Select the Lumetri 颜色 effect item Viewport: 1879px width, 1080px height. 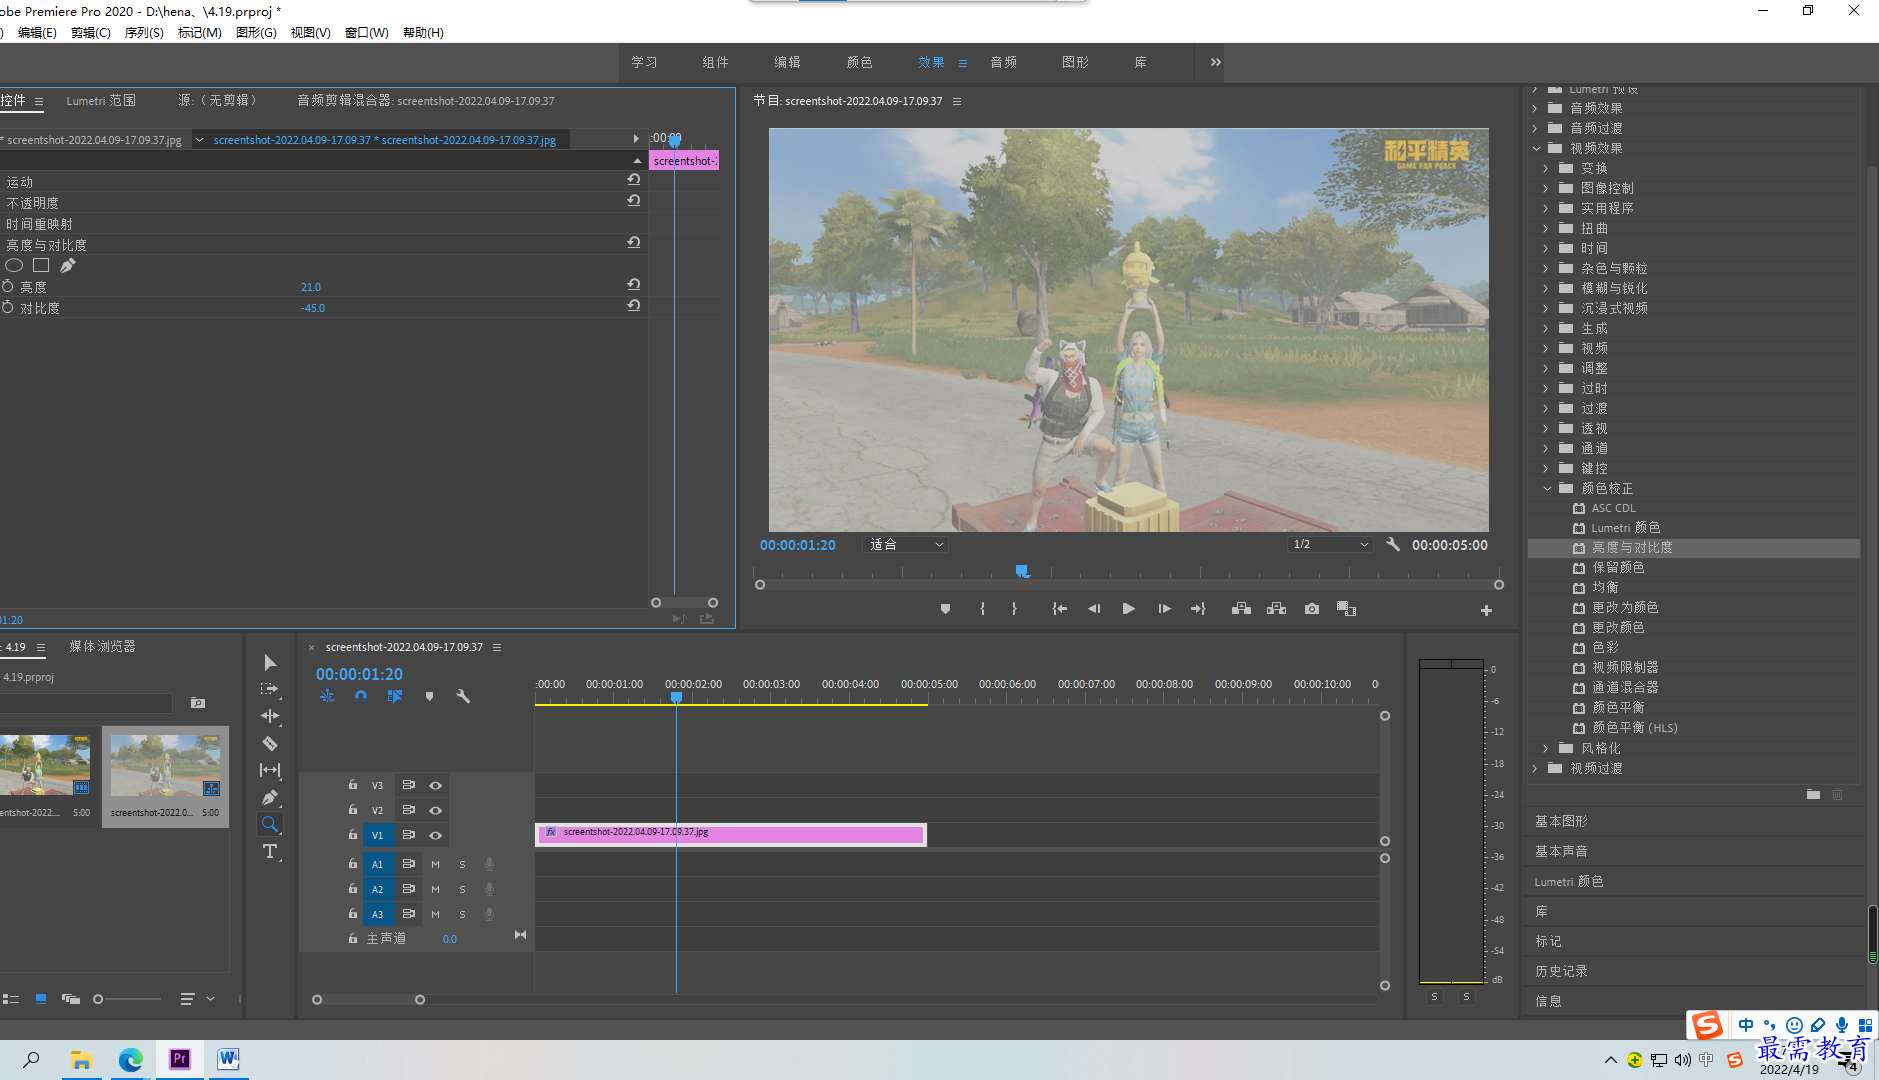point(1625,528)
